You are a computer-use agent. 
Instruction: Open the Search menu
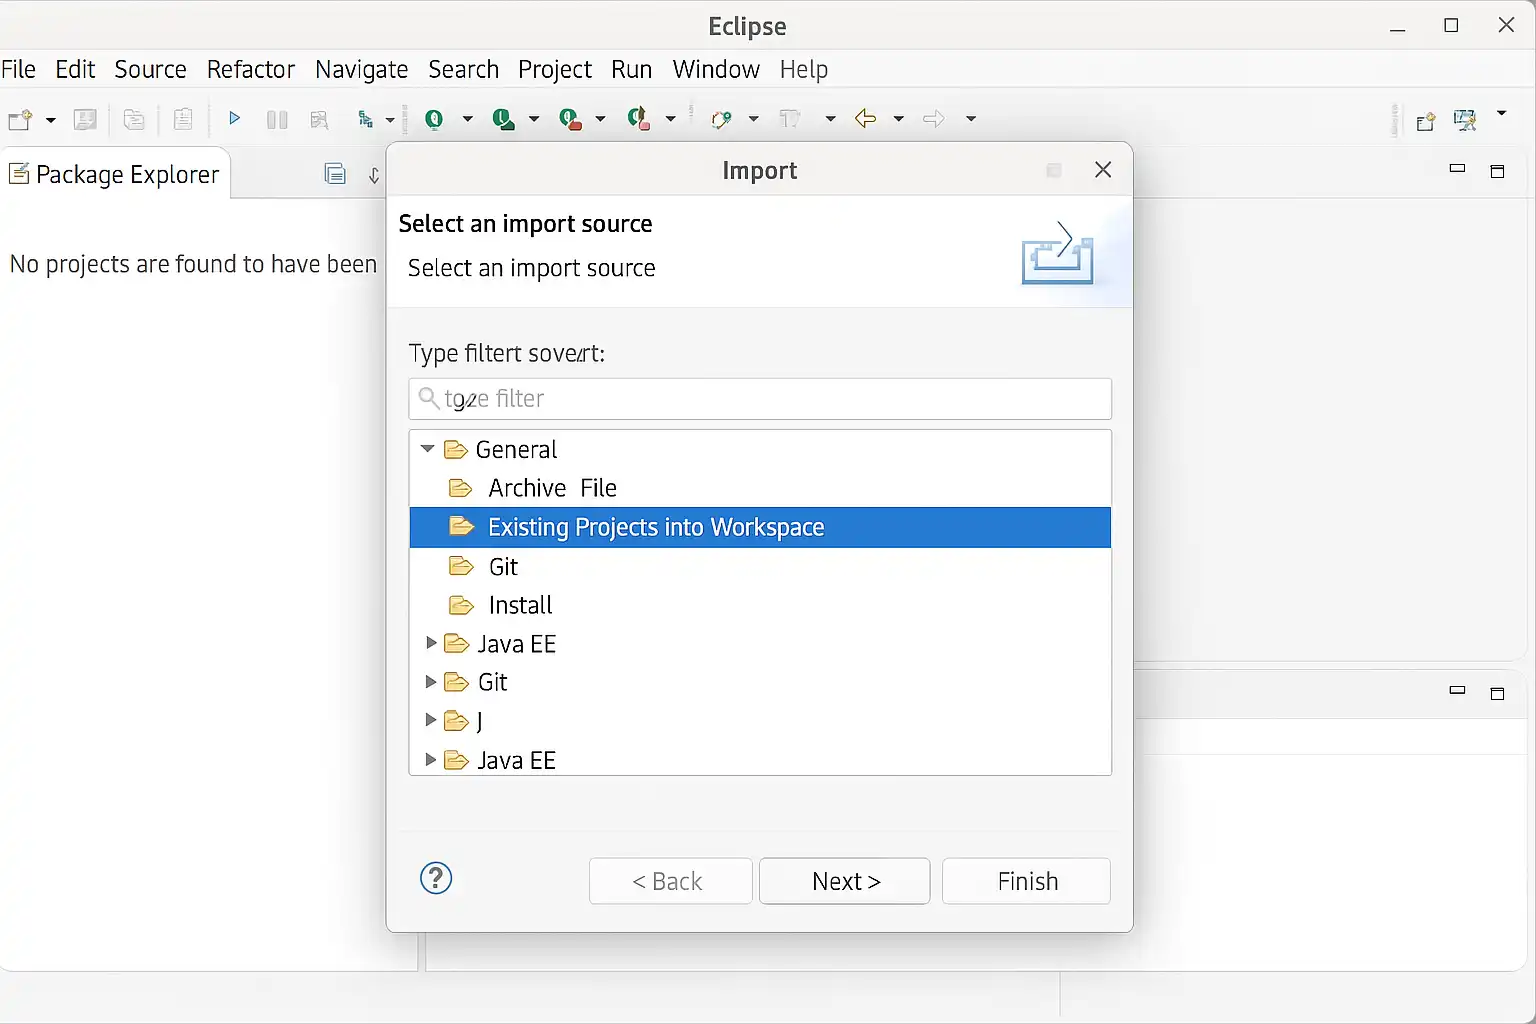(x=463, y=69)
